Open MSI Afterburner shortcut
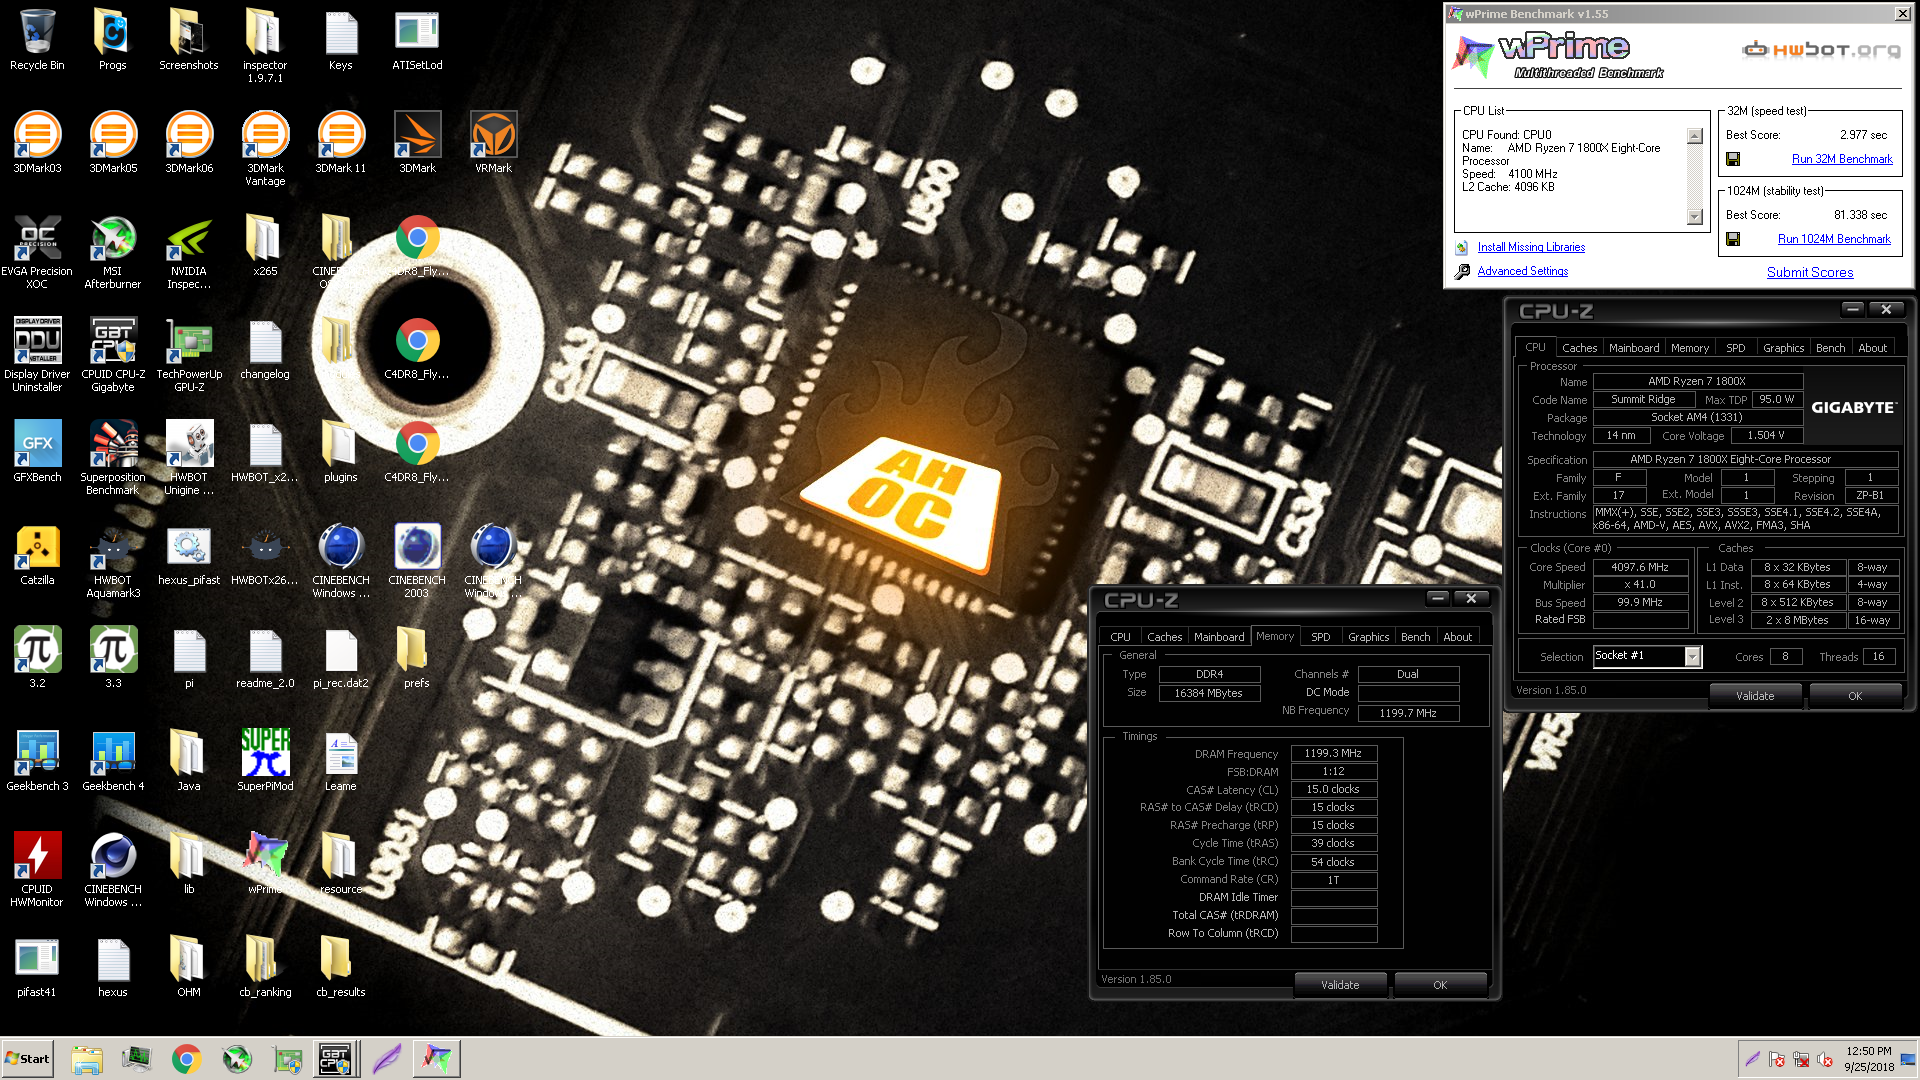The image size is (1920, 1080). (x=113, y=252)
